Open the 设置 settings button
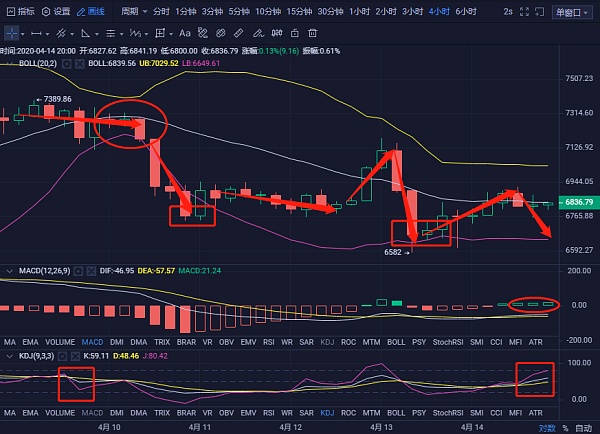Viewport: 600px width, 434px height. coord(56,12)
